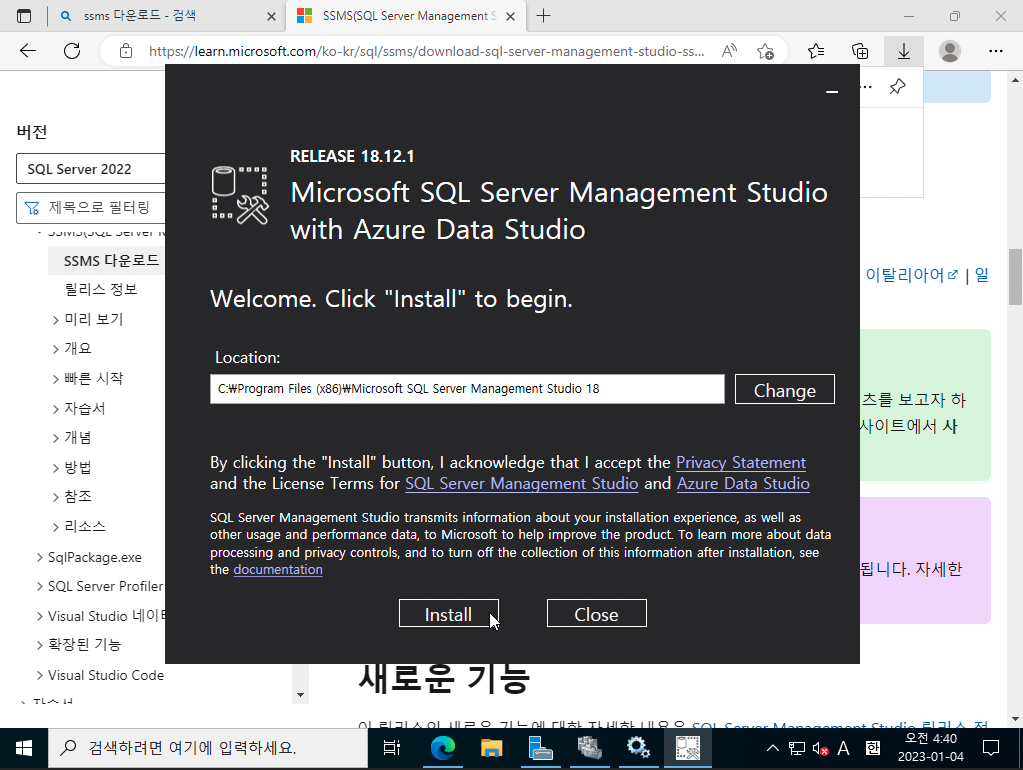Minimize the SSMS installer window

(x=832, y=92)
